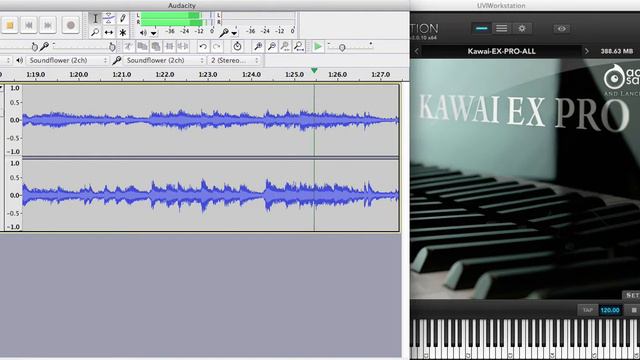Image resolution: width=640 pixels, height=360 pixels.
Task: Click a key on the UVIWorkstation piano keyboard
Action: tap(525, 339)
